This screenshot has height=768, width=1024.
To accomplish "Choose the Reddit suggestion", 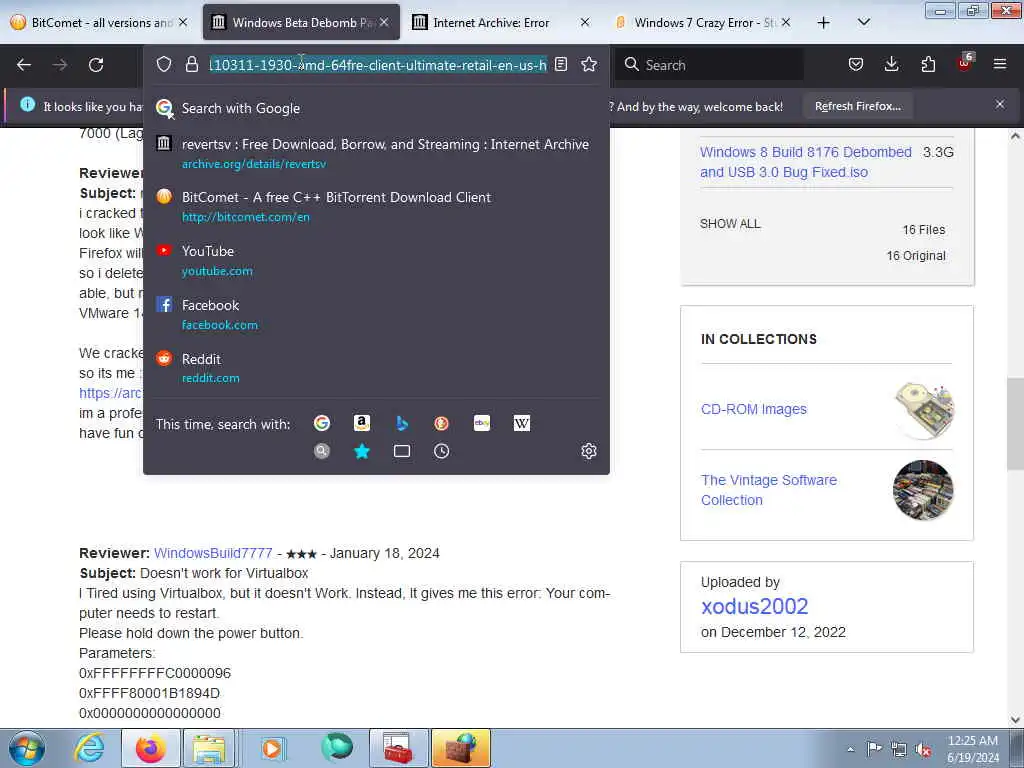I will (376, 368).
